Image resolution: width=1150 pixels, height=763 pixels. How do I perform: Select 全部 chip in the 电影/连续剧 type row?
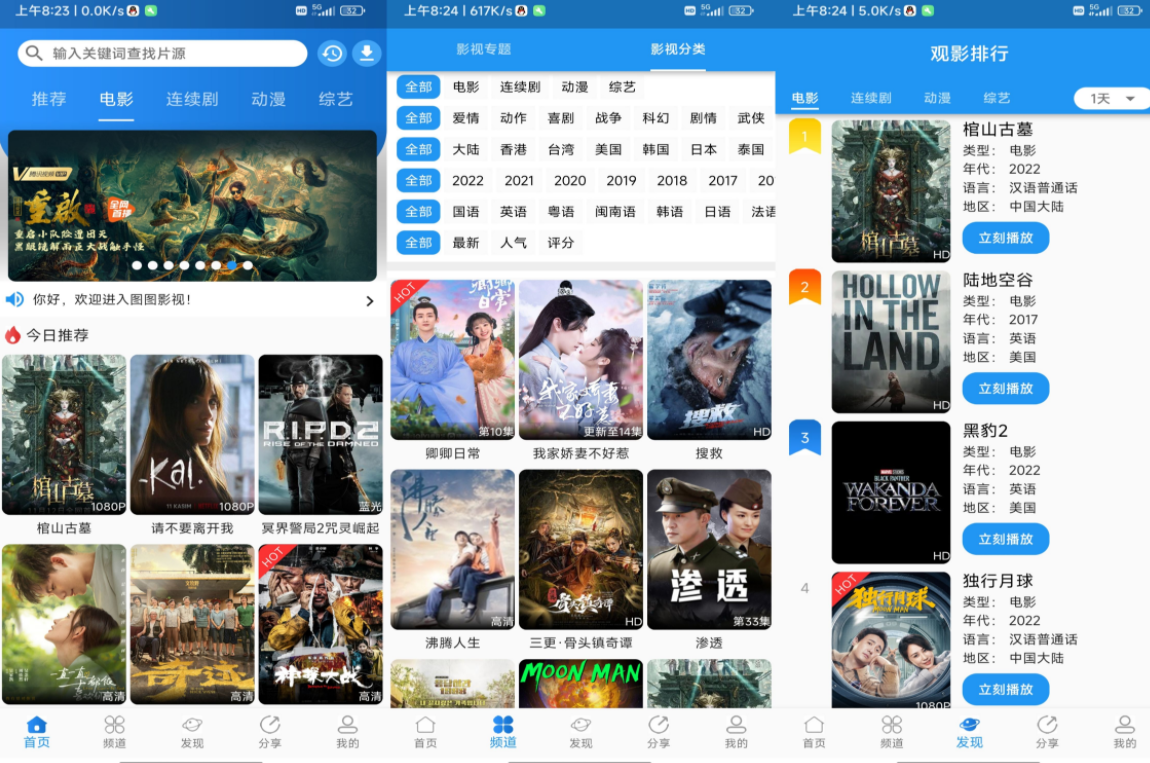419,87
